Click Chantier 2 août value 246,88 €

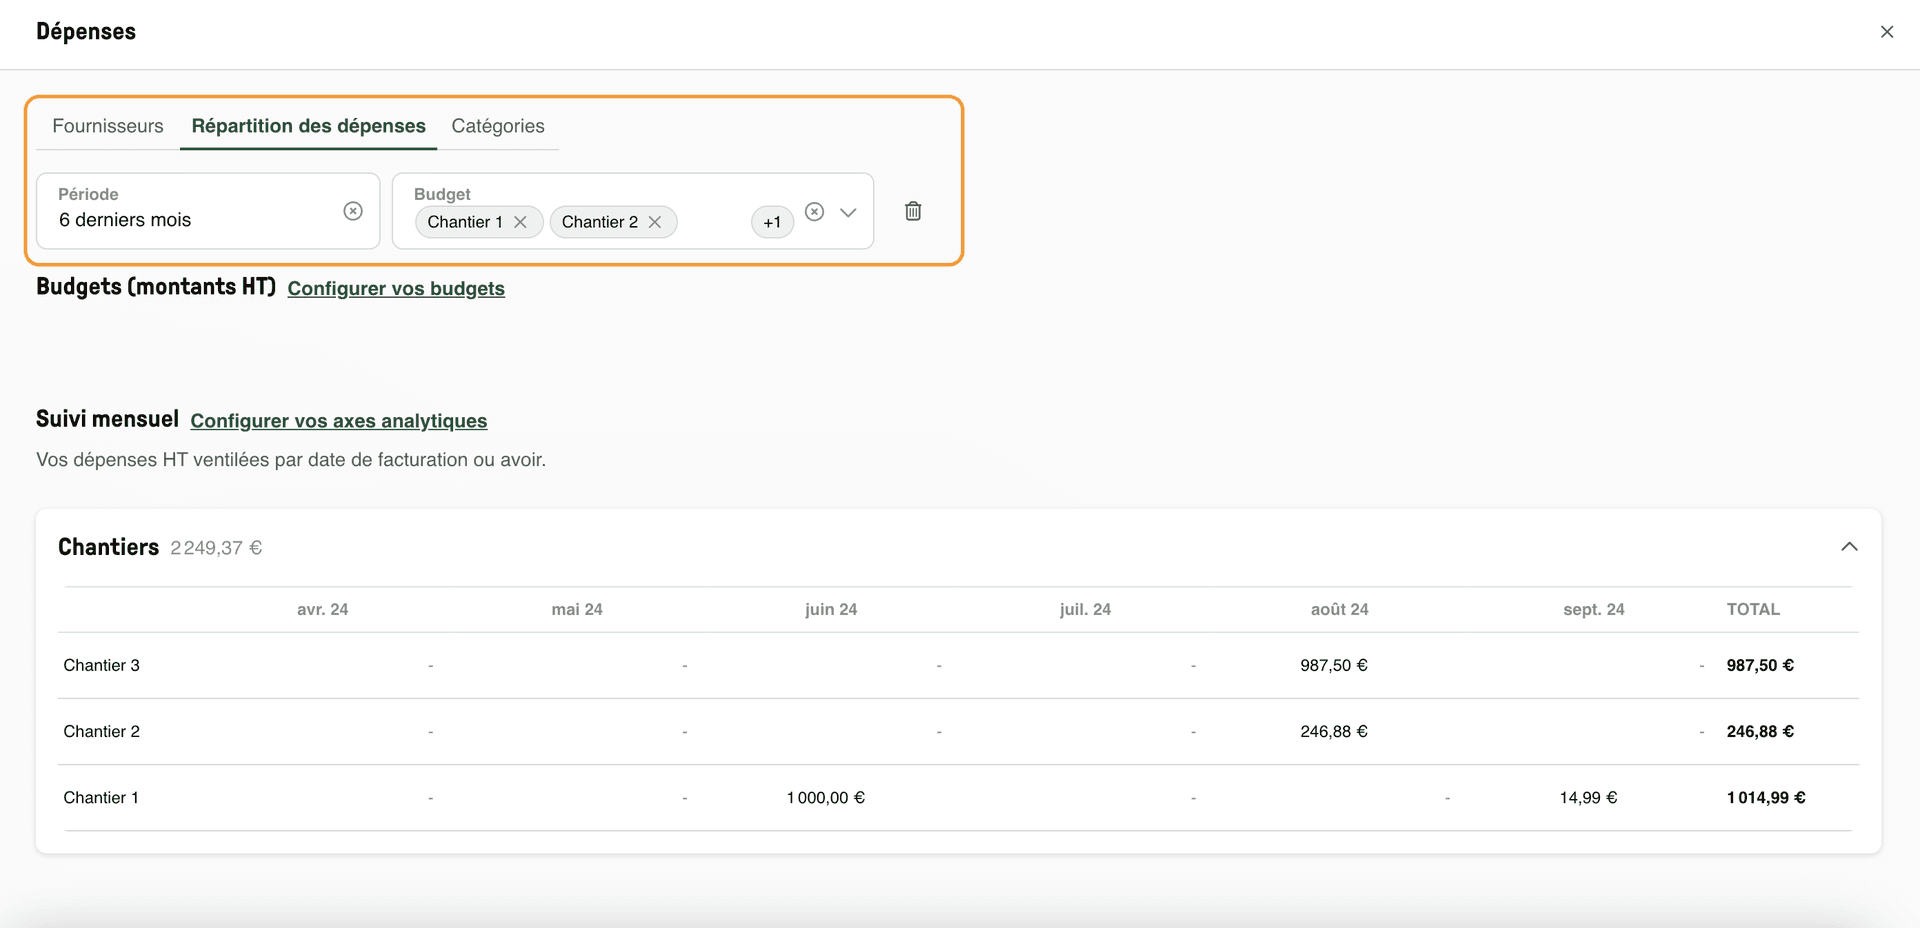pyautogui.click(x=1334, y=731)
